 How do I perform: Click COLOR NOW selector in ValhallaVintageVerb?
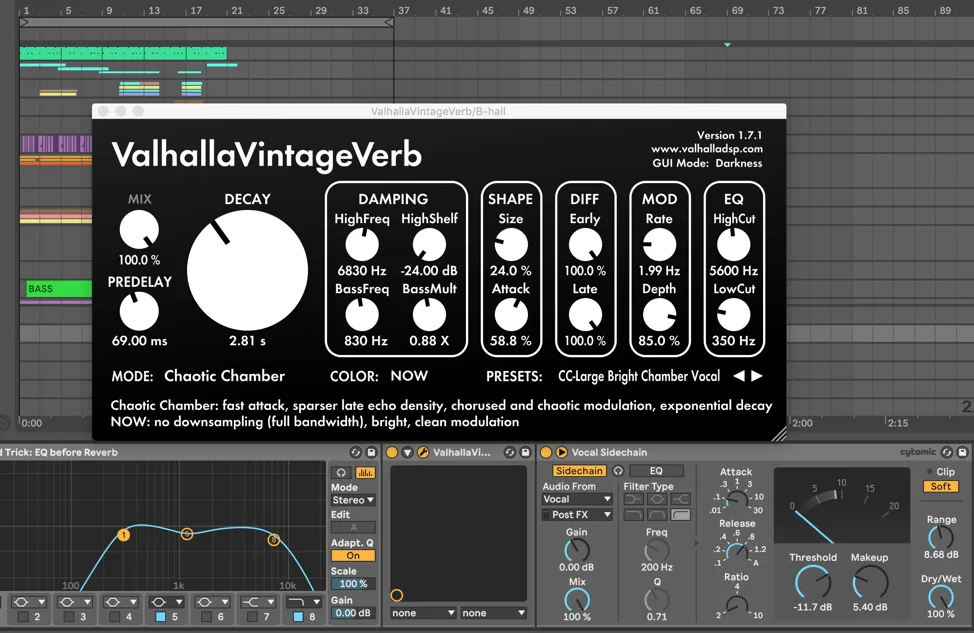click(x=409, y=376)
